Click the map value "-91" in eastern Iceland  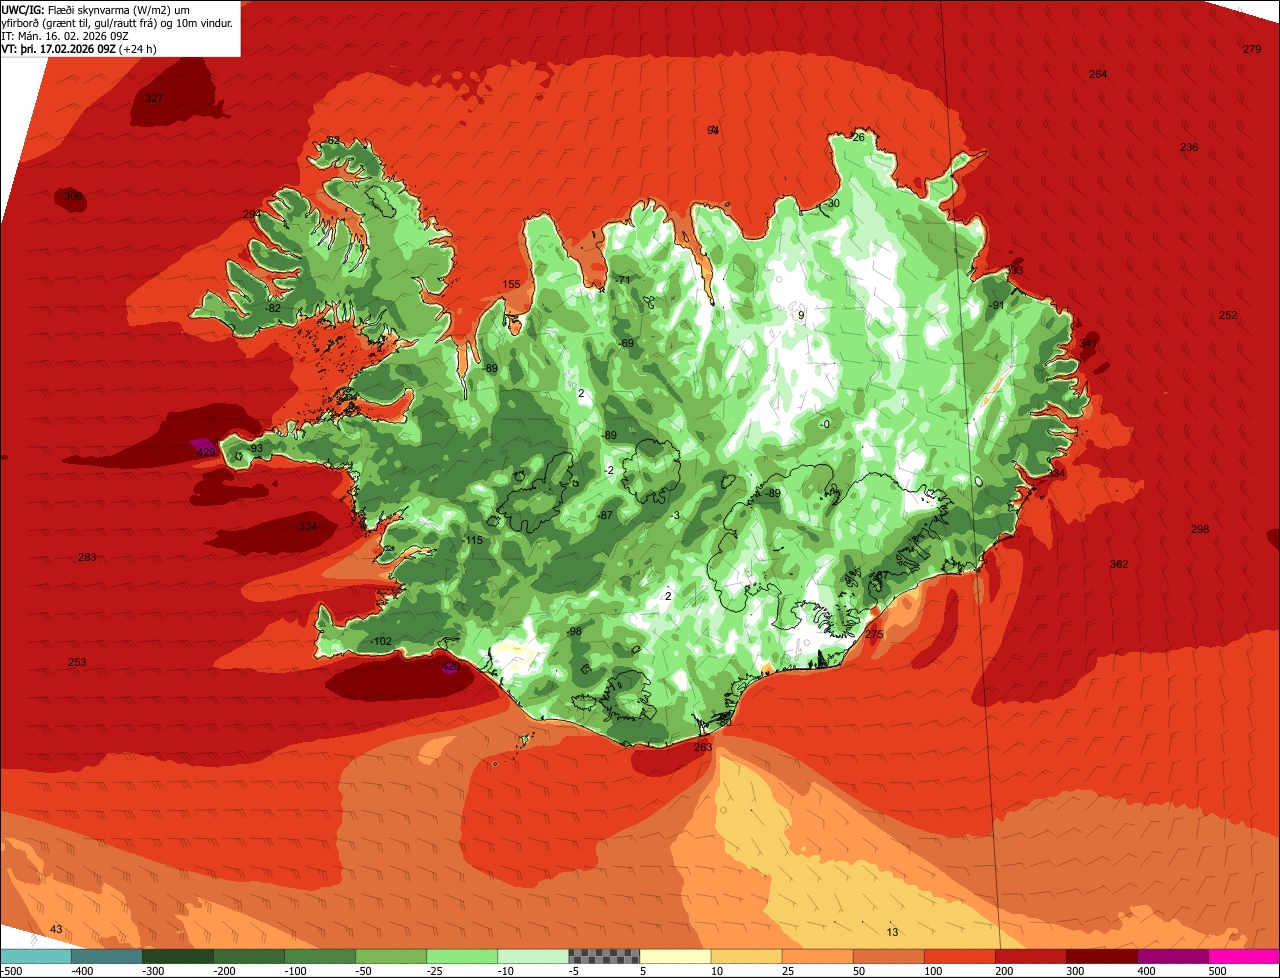tap(995, 305)
